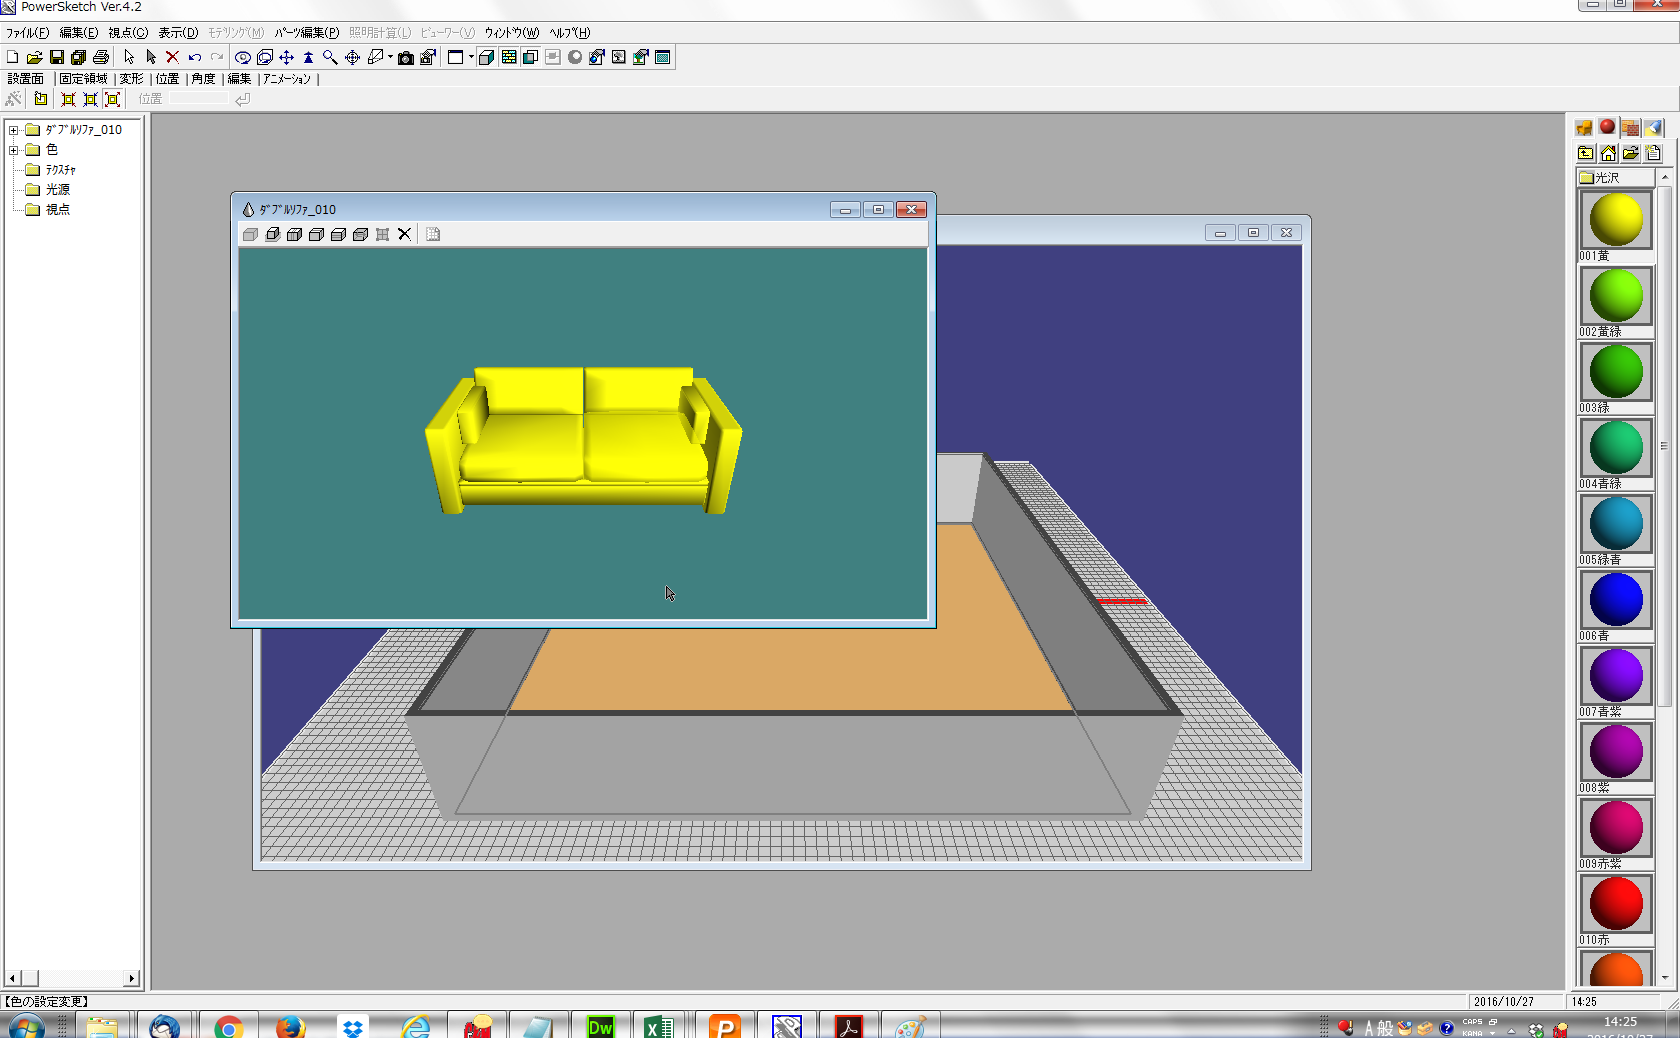
Task: Click the camera snapshot icon in toolbar
Action: [x=406, y=58]
